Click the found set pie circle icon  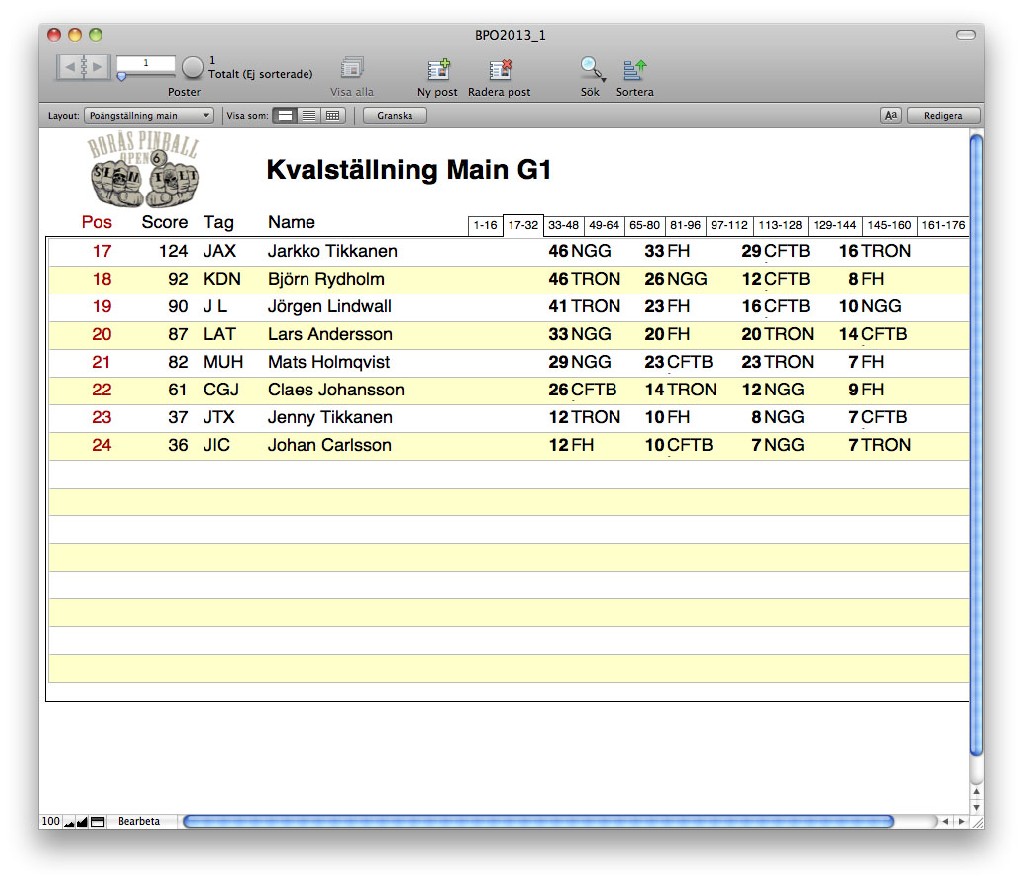(193, 67)
